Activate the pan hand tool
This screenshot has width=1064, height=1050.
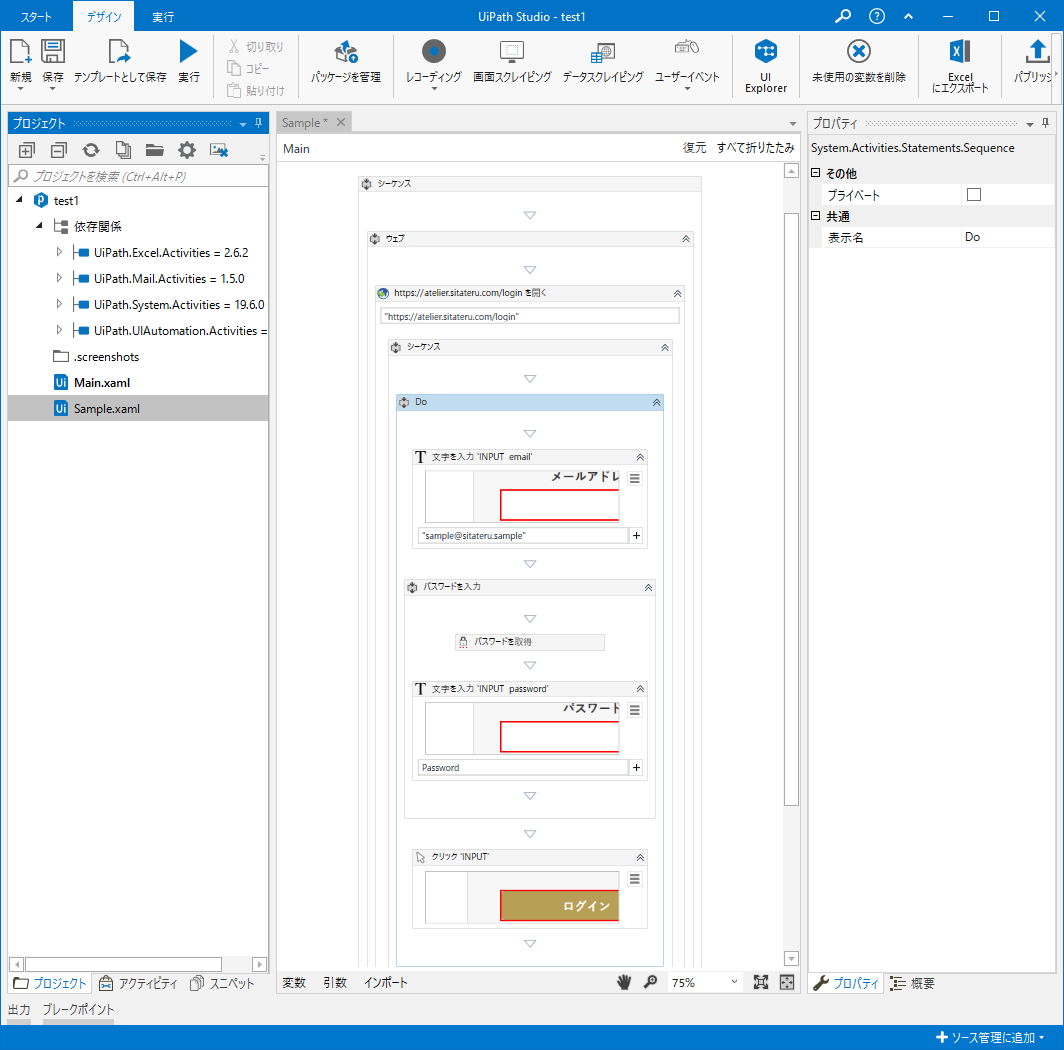coord(624,982)
